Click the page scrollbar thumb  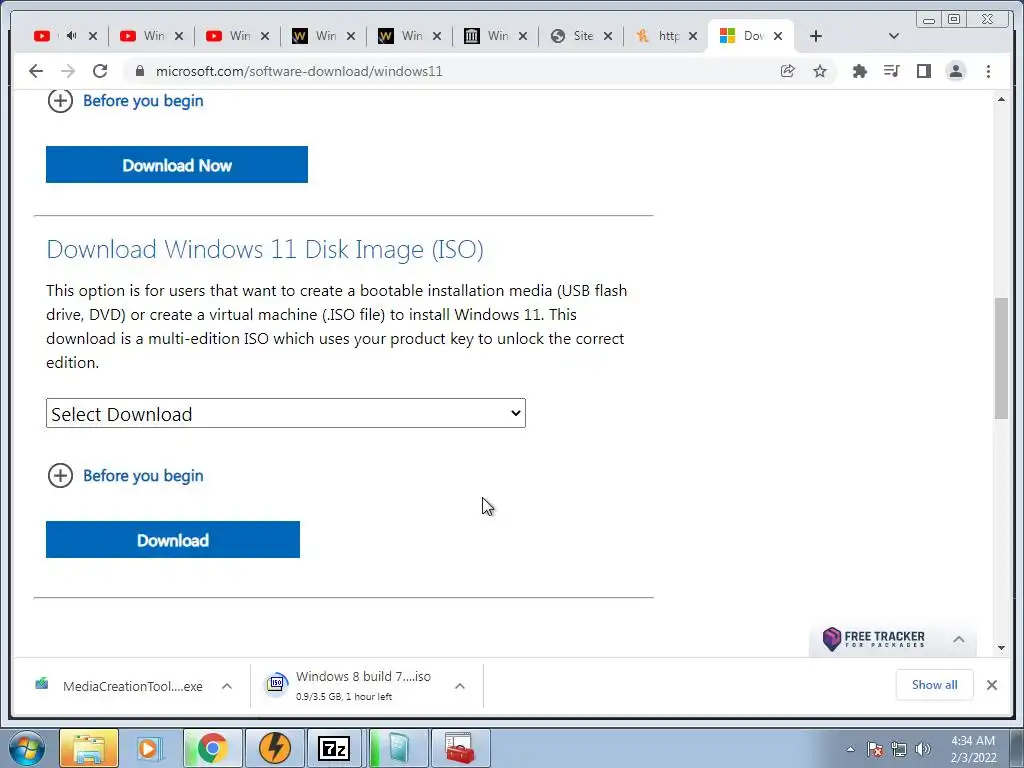click(x=1001, y=358)
